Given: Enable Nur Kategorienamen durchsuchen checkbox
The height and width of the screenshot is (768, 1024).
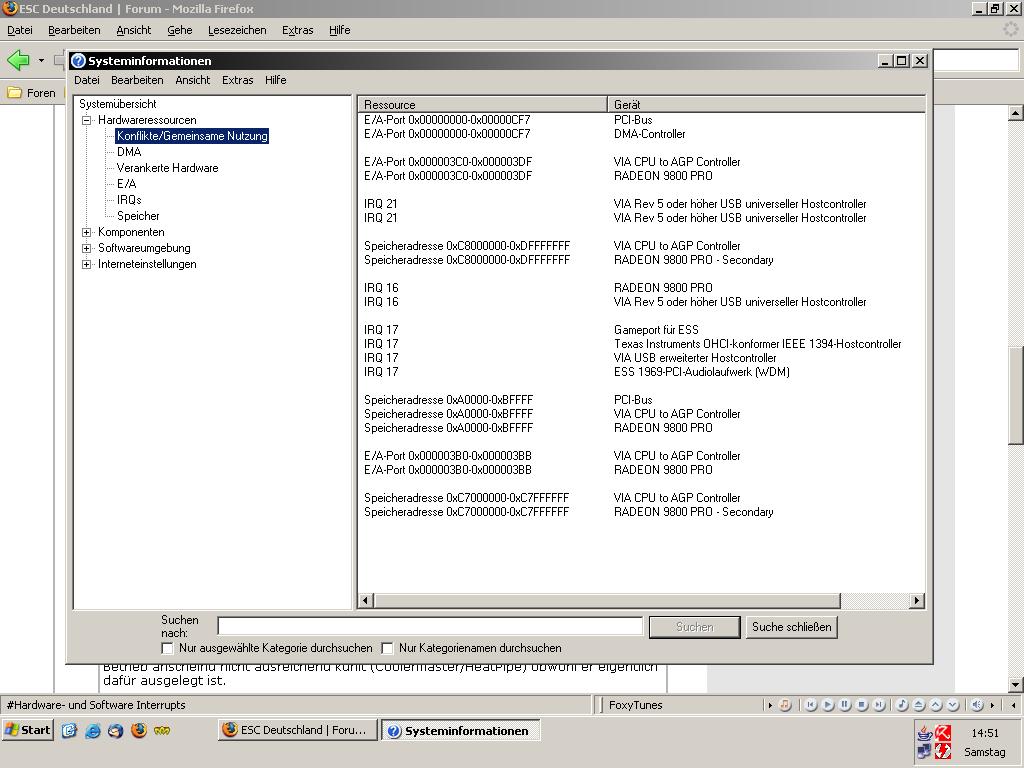Looking at the screenshot, I should coord(387,648).
